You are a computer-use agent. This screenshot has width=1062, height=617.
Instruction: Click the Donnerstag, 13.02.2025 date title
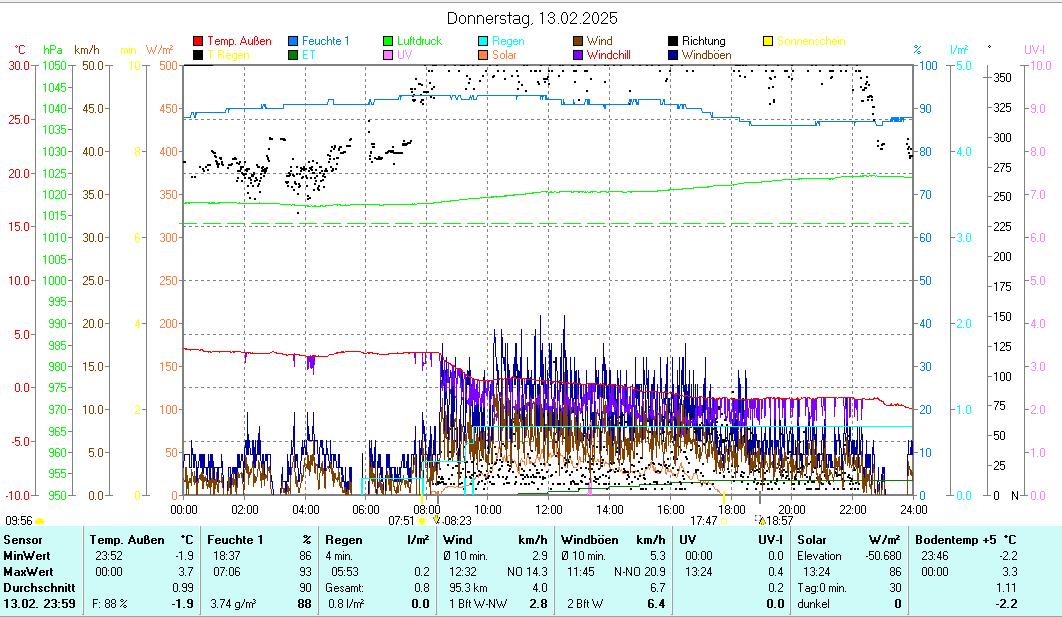click(x=531, y=18)
